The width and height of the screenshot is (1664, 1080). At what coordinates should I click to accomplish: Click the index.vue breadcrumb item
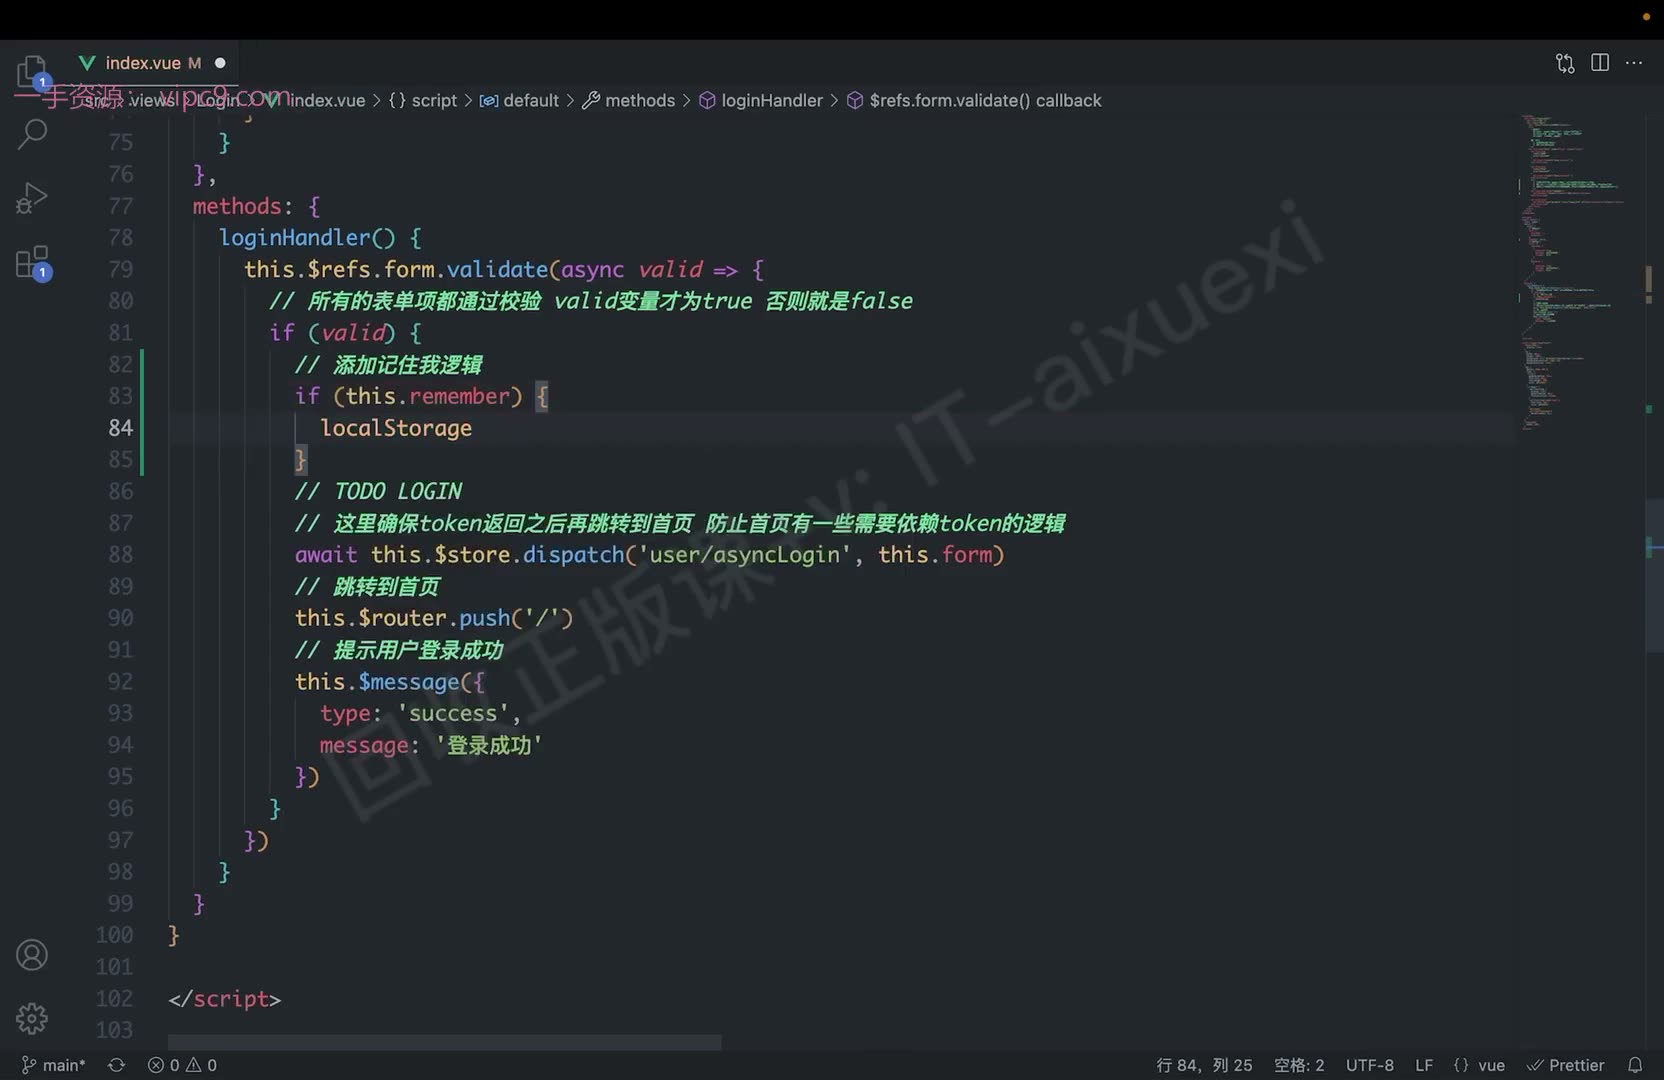(x=316, y=100)
